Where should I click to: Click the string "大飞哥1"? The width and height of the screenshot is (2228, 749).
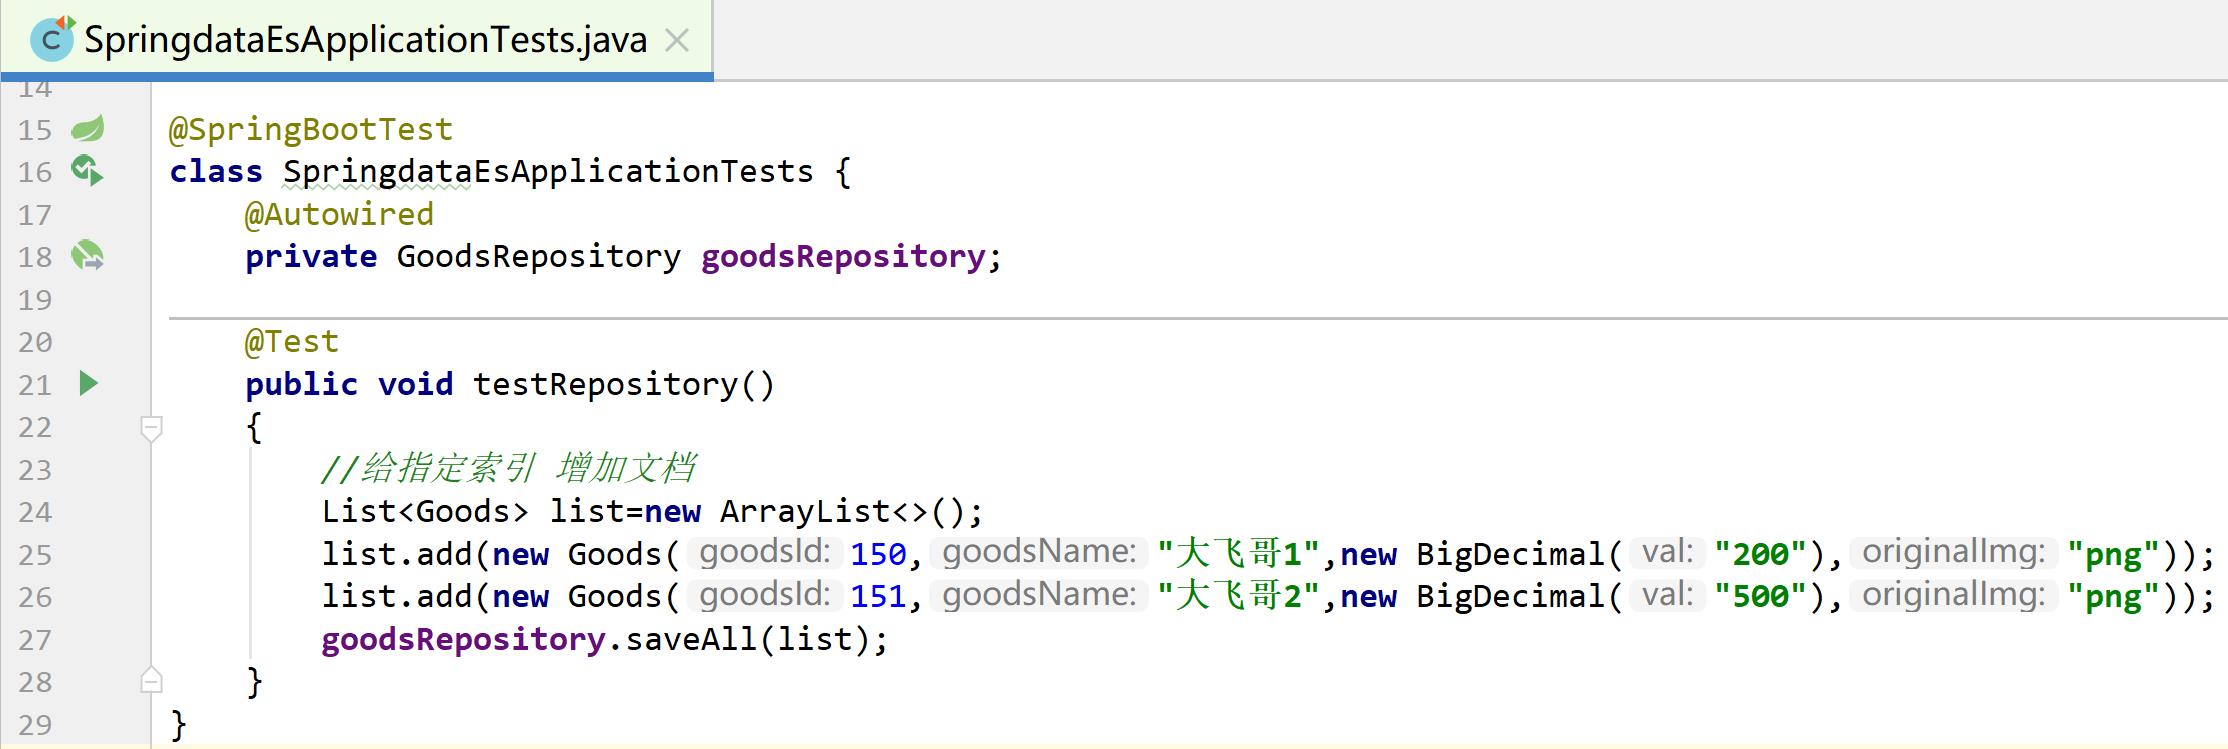[x=1239, y=554]
